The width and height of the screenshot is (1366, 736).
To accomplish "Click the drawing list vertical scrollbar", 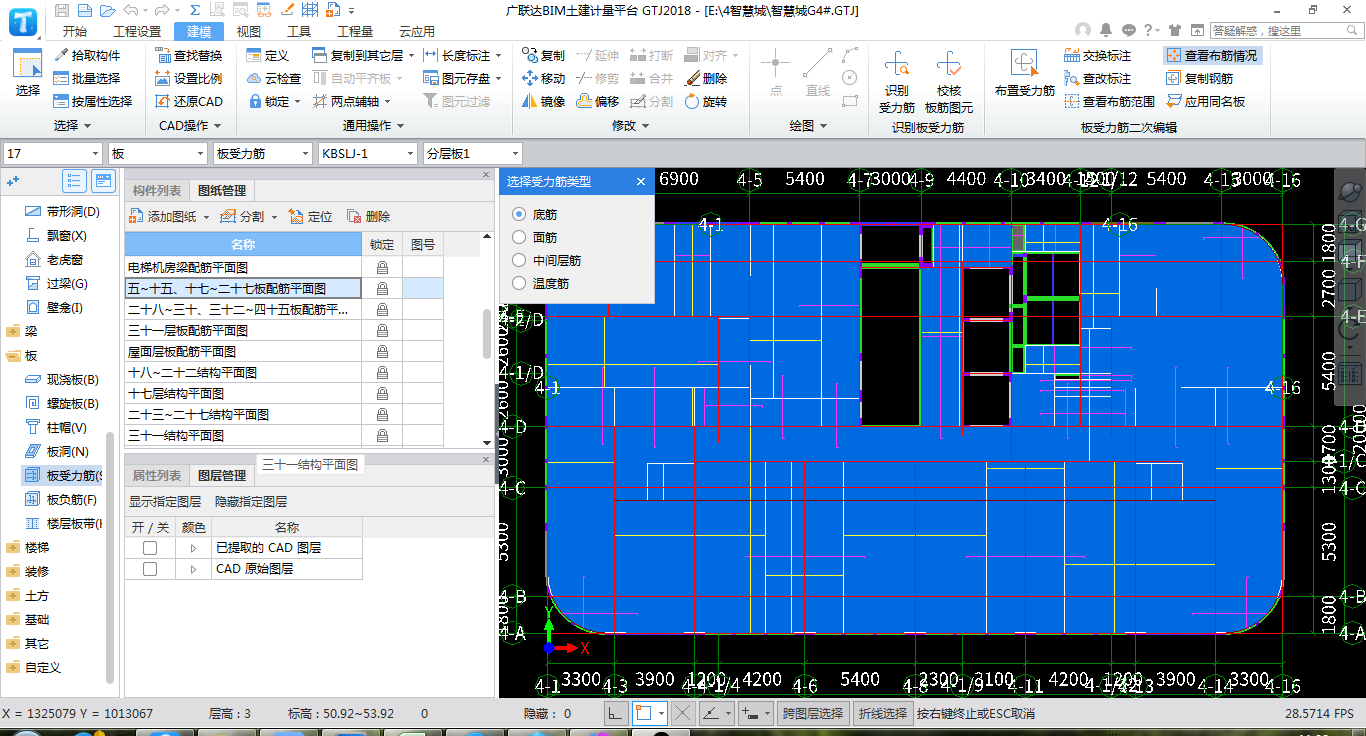I will [x=487, y=333].
